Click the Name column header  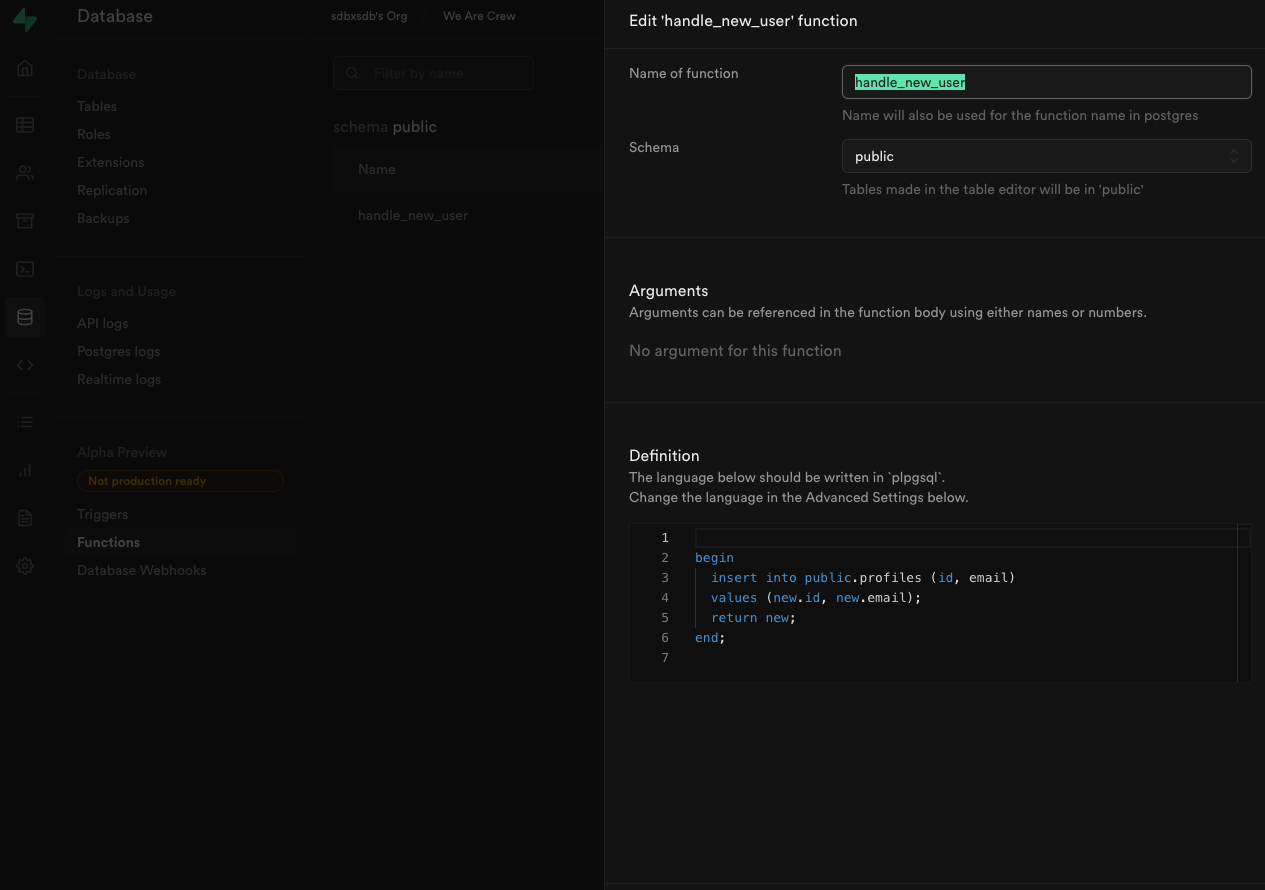point(377,169)
